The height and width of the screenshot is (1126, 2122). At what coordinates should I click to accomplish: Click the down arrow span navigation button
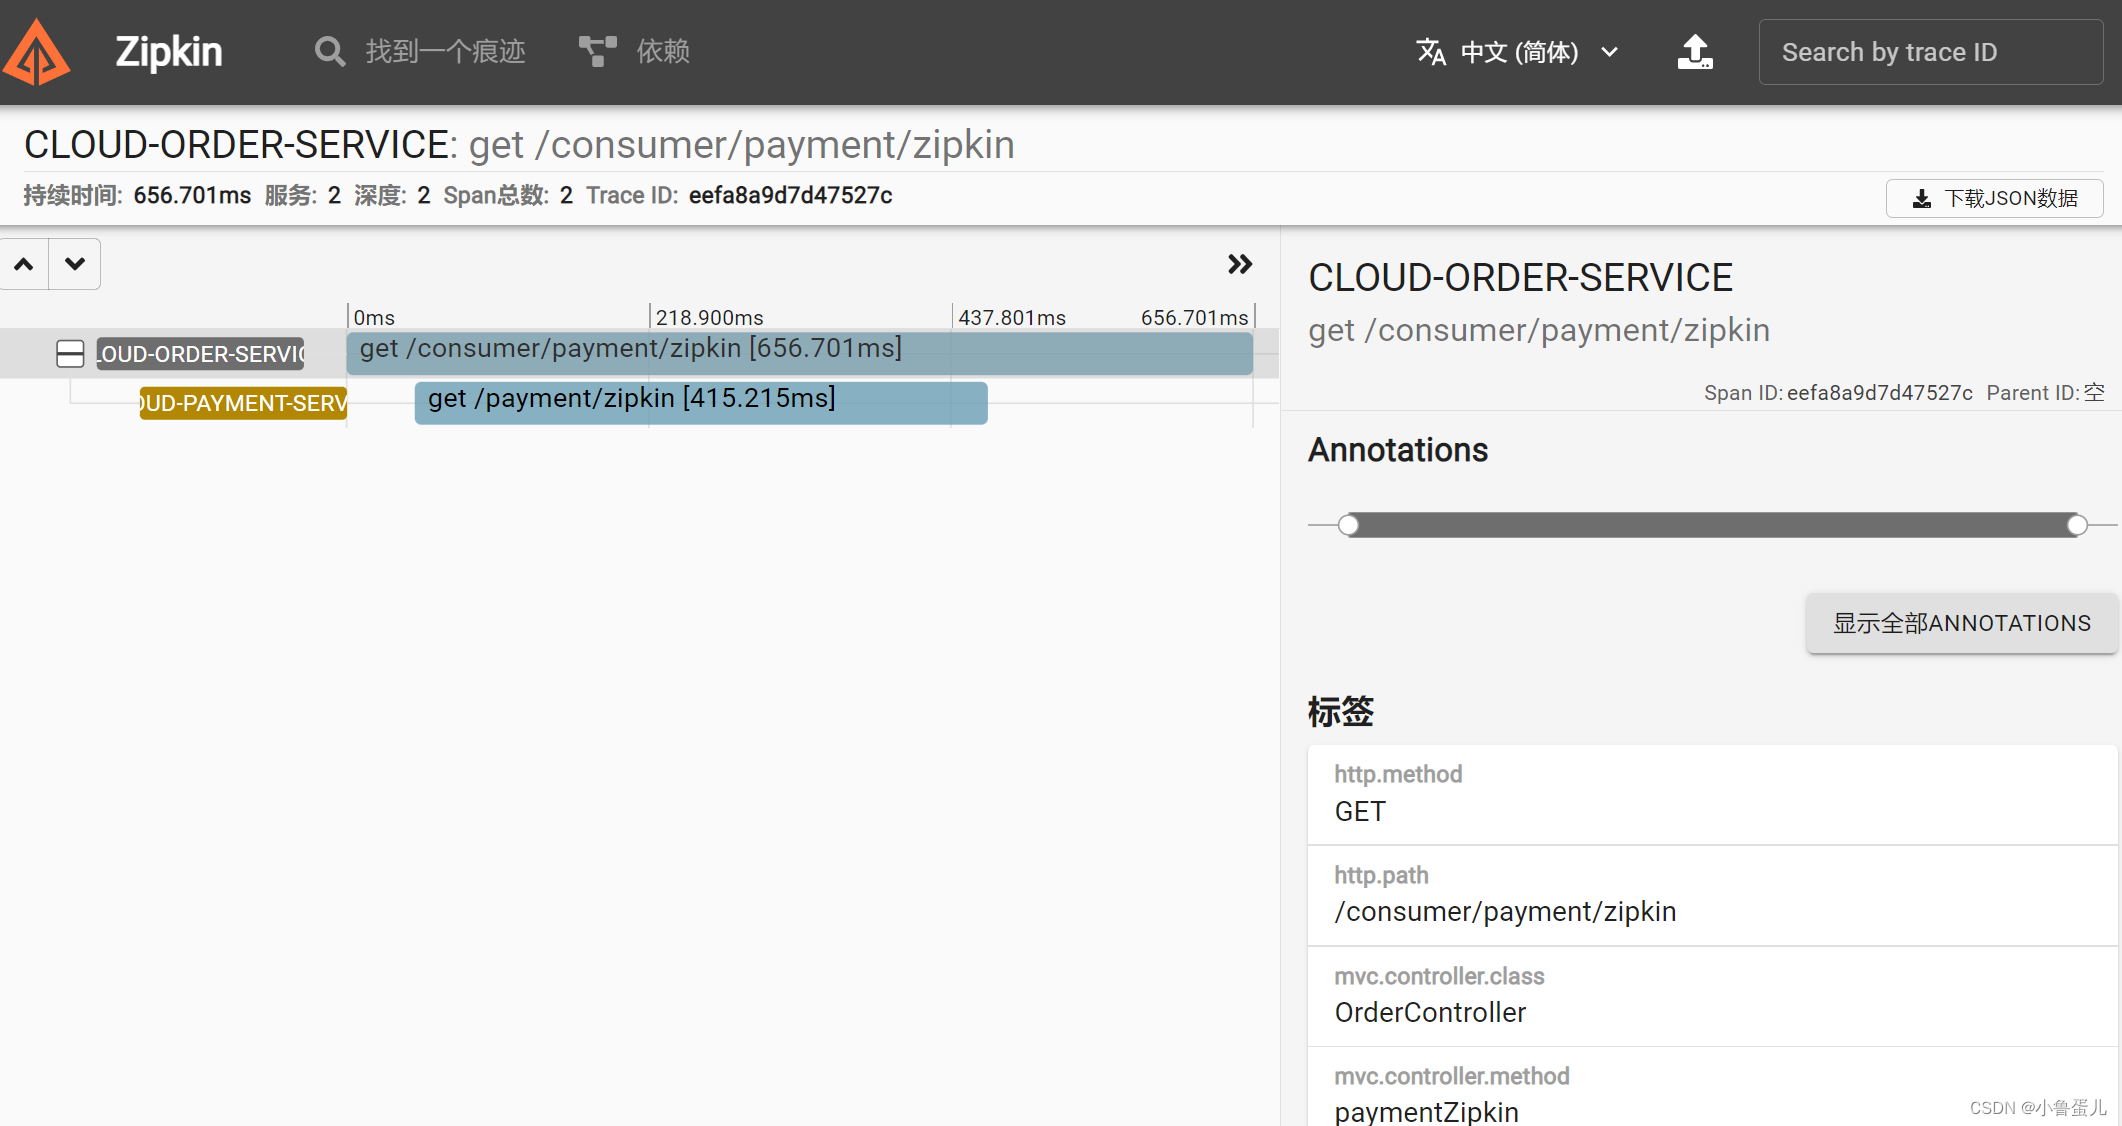pyautogui.click(x=75, y=264)
